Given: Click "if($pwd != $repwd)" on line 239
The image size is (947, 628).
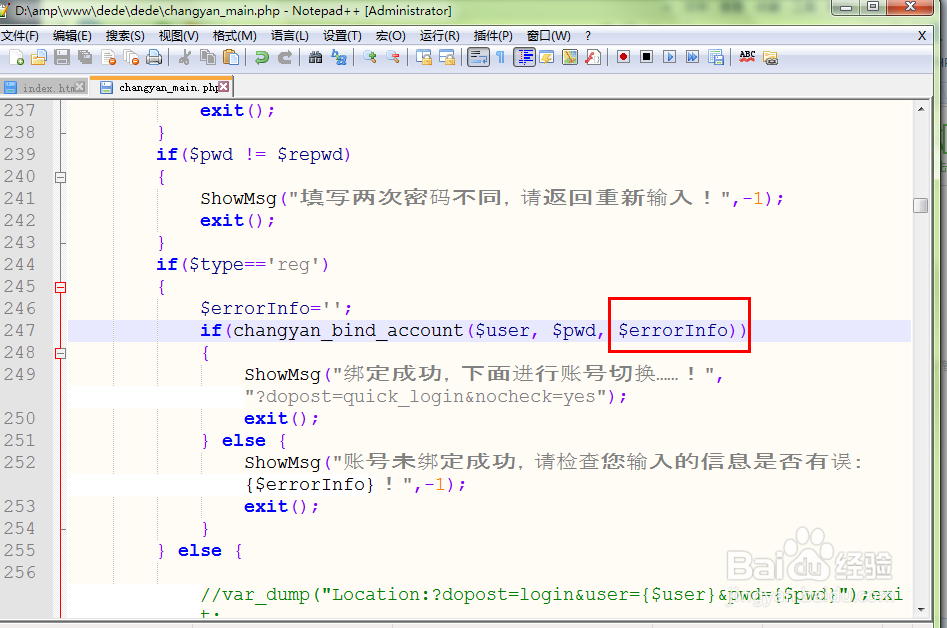Looking at the screenshot, I should tap(253, 155).
